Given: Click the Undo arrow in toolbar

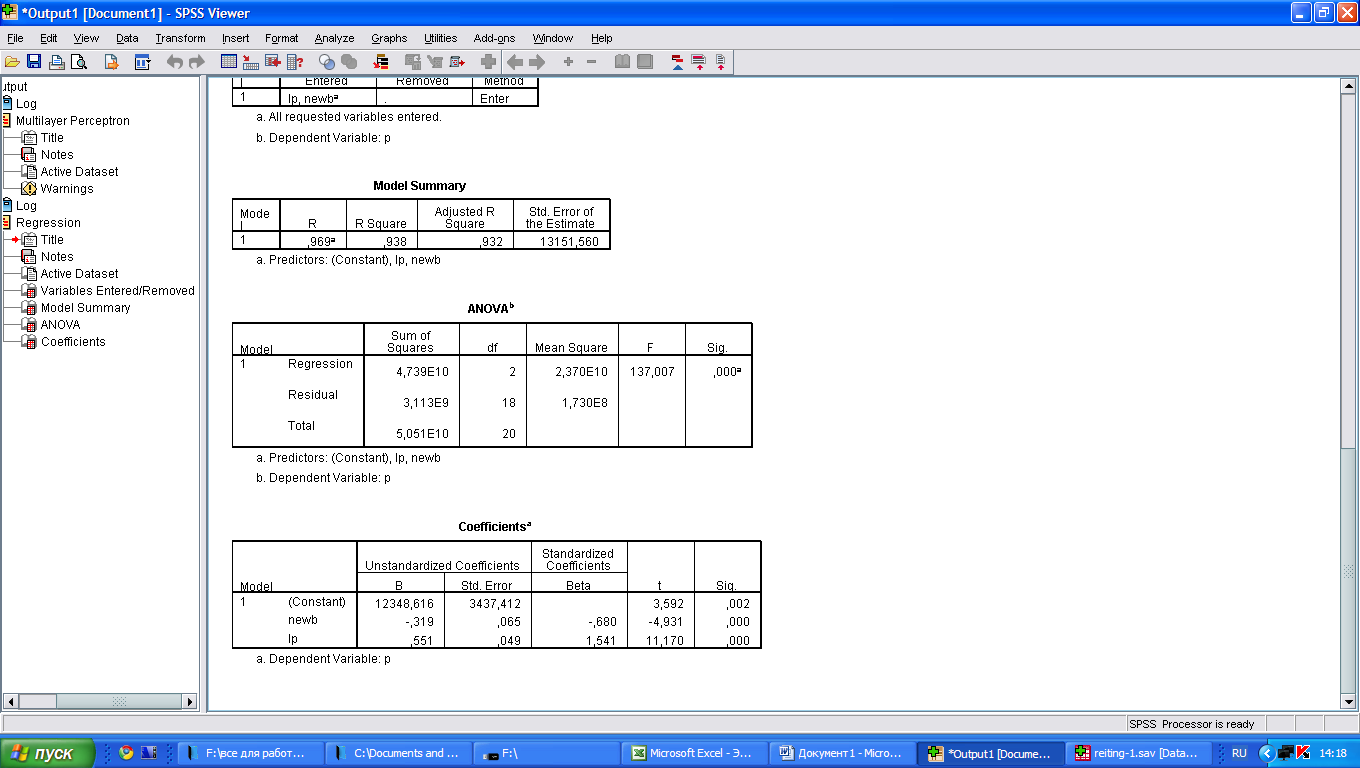Looking at the screenshot, I should (175, 62).
